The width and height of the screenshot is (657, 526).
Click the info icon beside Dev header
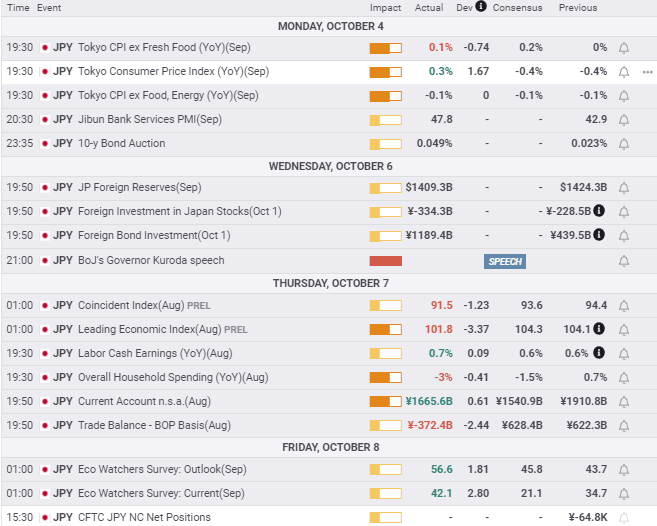481,7
